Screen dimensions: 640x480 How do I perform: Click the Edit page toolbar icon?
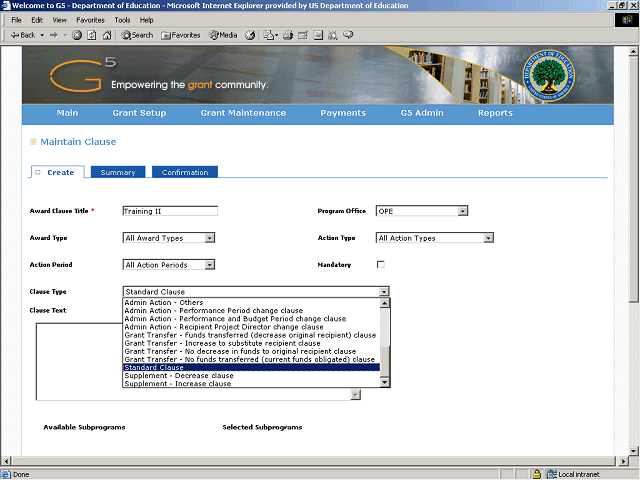coord(303,35)
